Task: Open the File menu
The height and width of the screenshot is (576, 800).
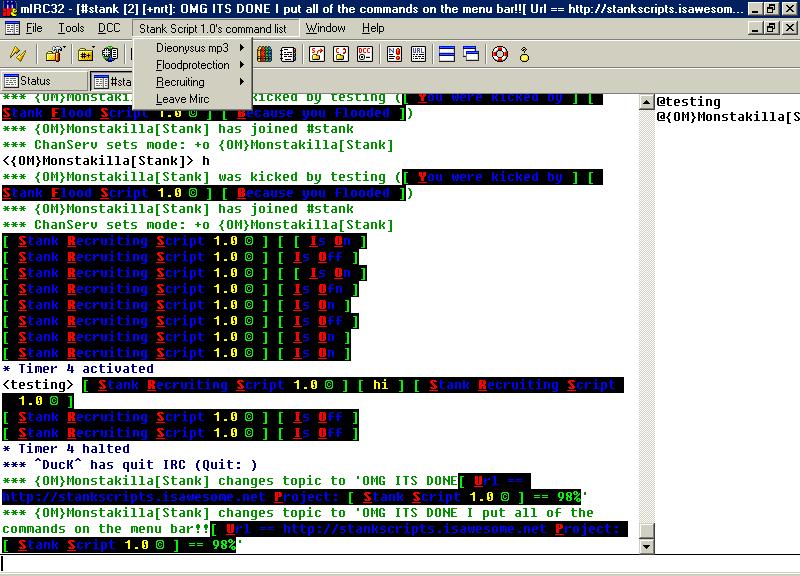Action: click(x=34, y=28)
